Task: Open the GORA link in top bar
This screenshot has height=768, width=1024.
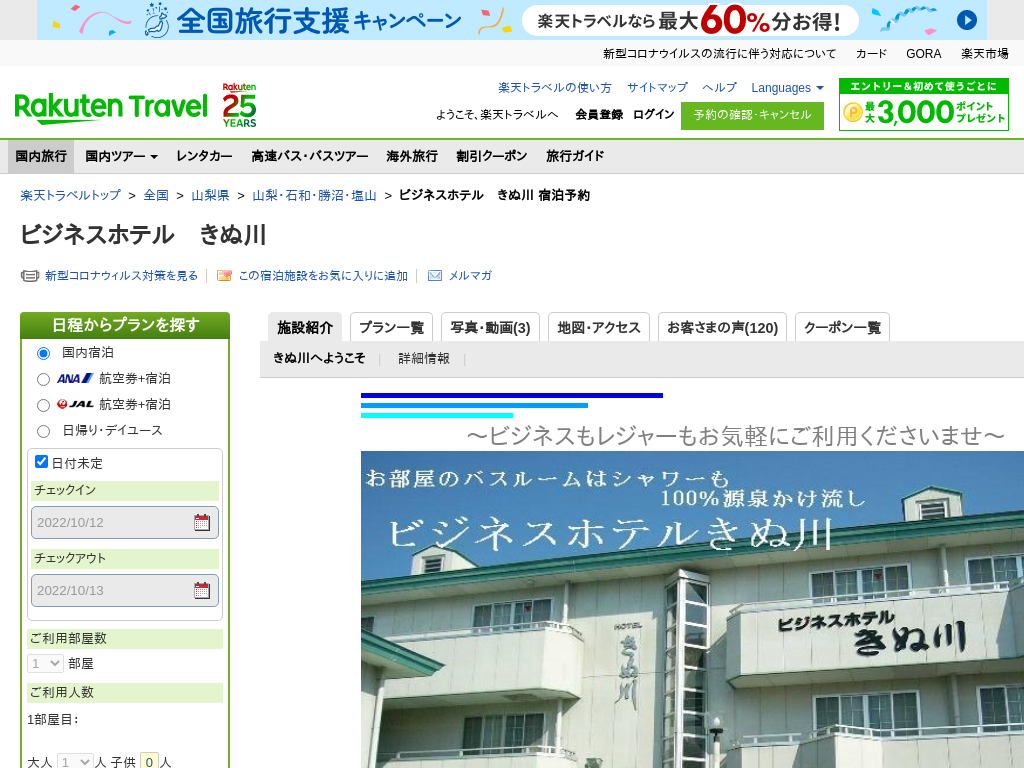Action: (x=923, y=54)
